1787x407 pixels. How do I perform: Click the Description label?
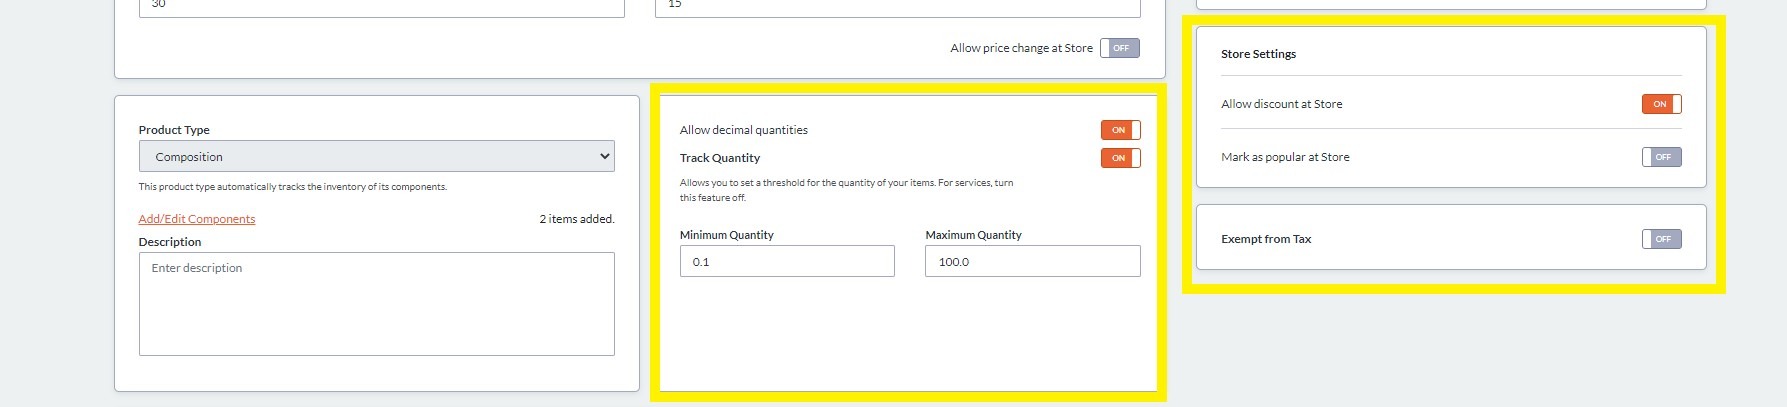tap(170, 242)
